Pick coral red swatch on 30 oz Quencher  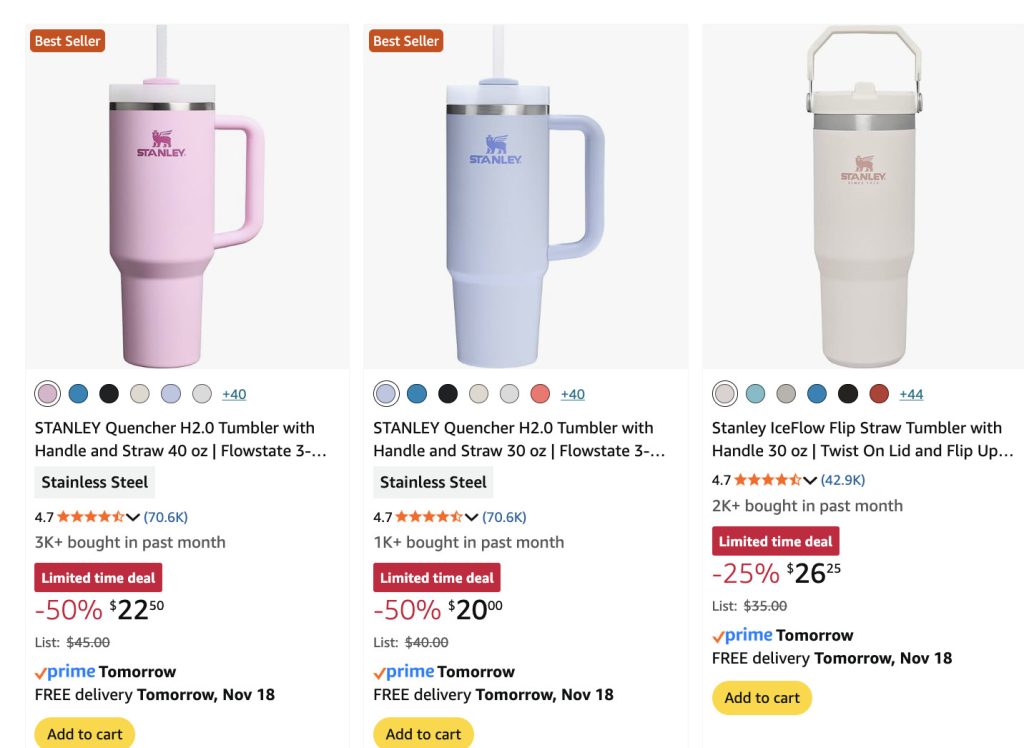tap(540, 394)
